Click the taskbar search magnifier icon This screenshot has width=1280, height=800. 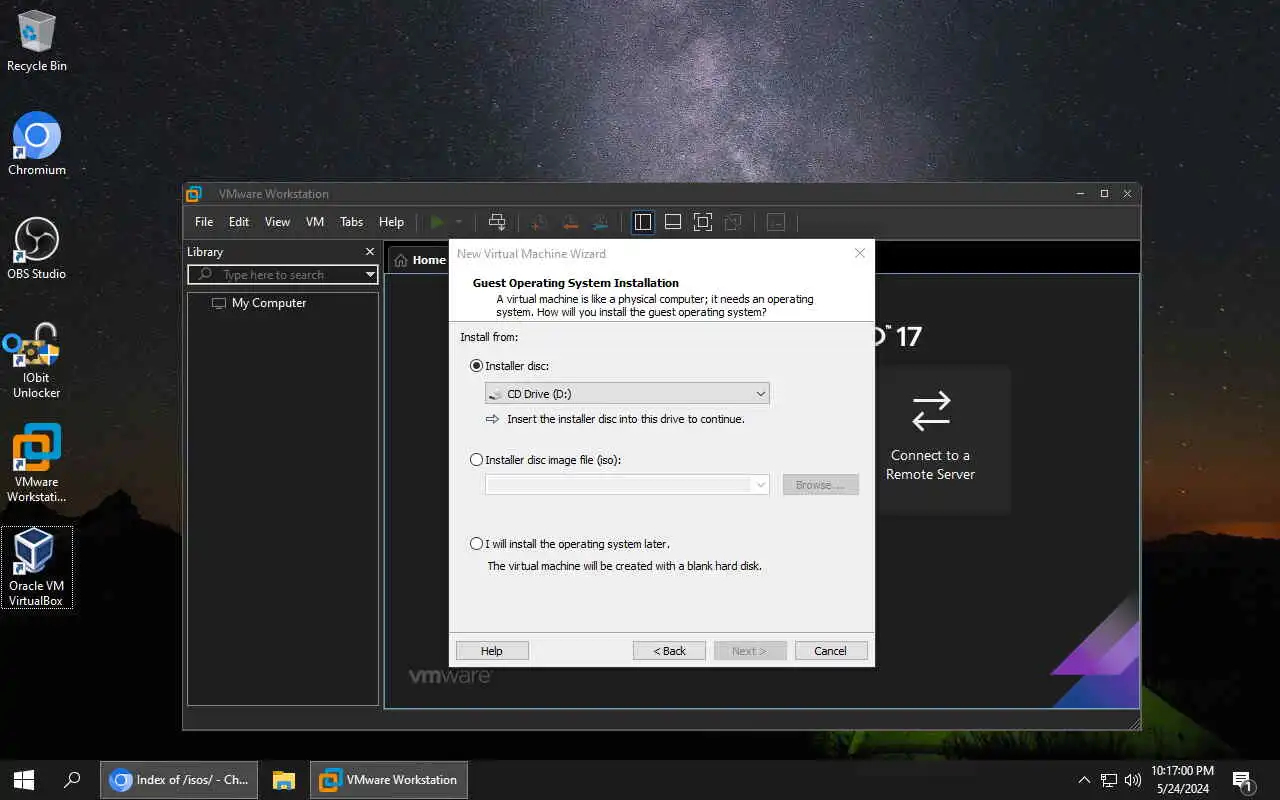[x=72, y=780]
